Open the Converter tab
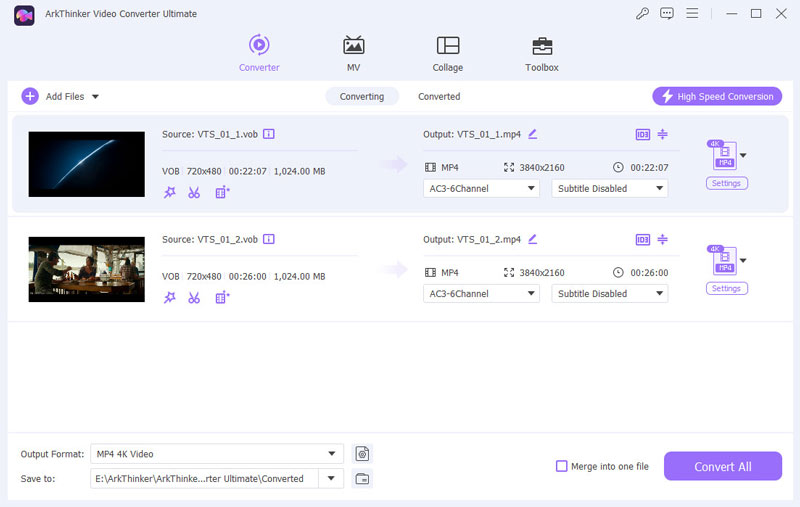Viewport: 800px width, 507px height. tap(259, 53)
